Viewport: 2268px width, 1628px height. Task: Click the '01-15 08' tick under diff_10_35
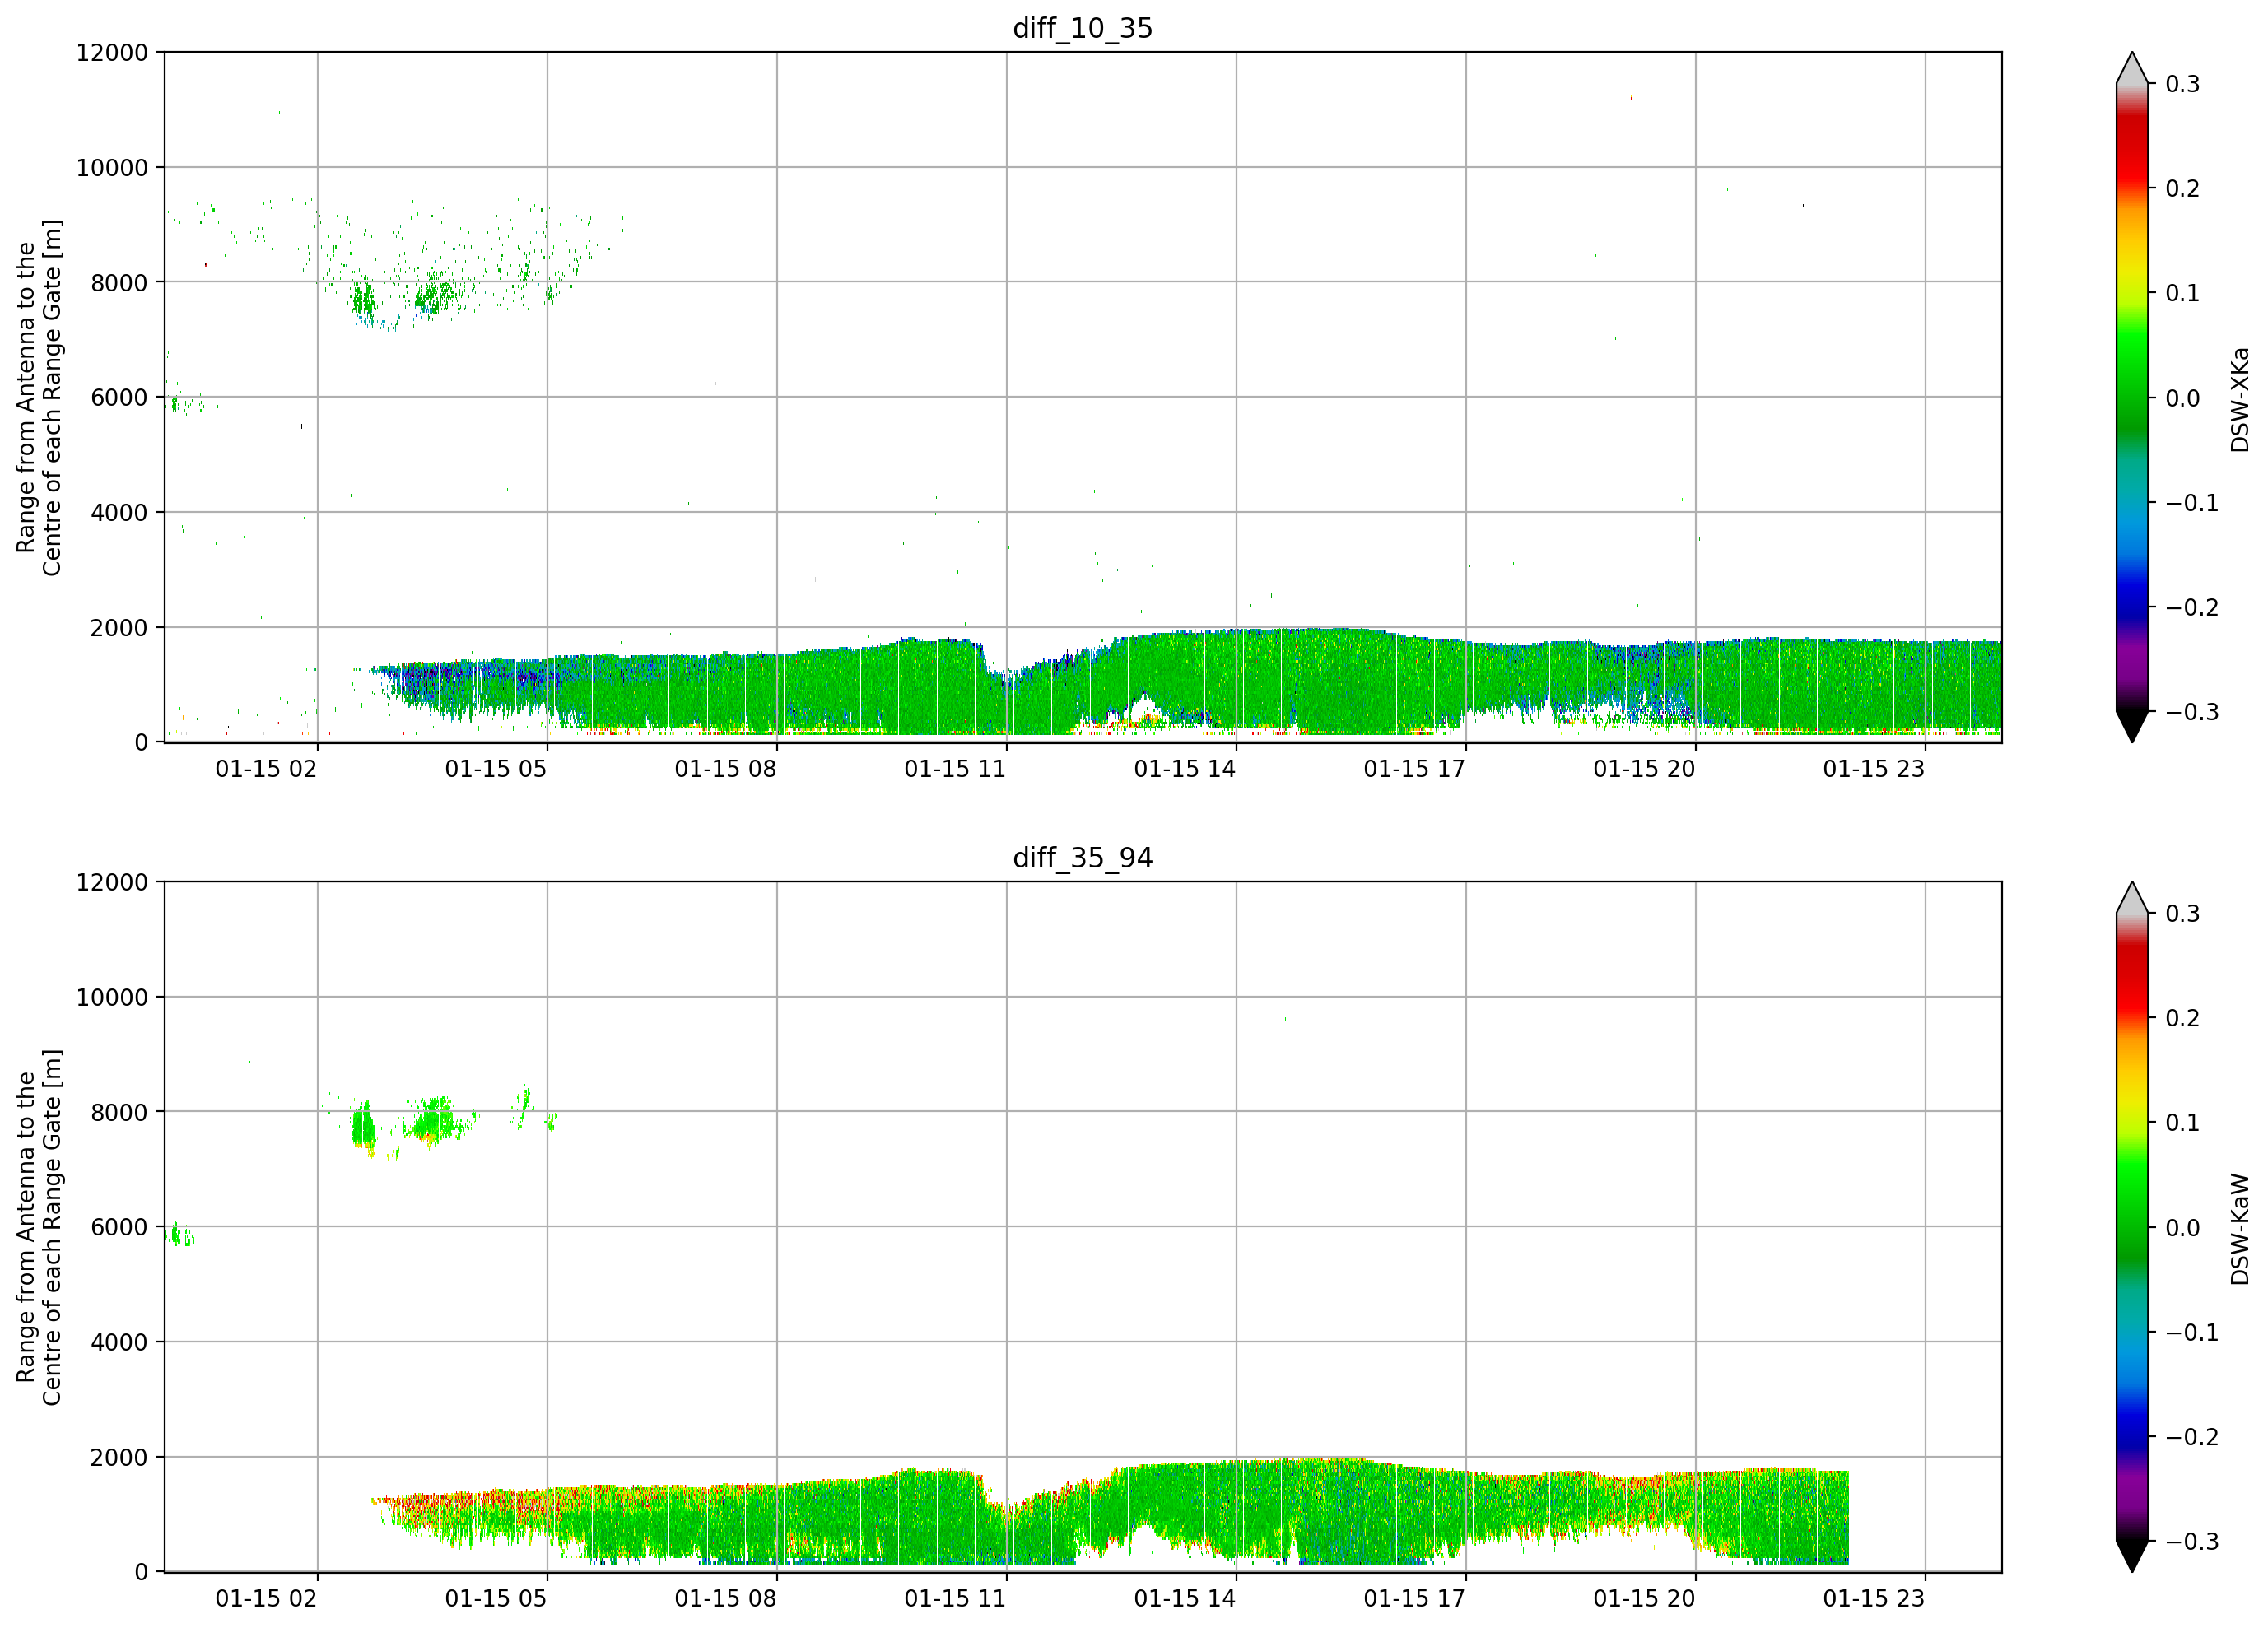725,769
